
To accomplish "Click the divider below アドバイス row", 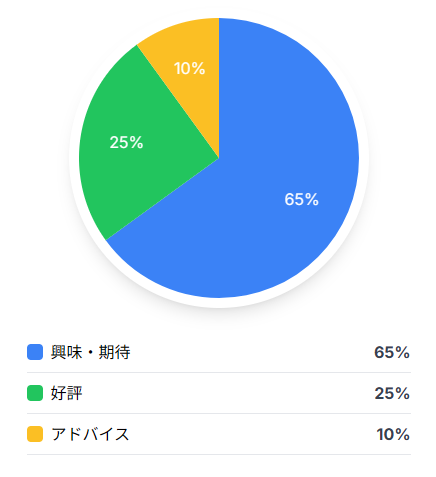I will pyautogui.click(x=219, y=454).
